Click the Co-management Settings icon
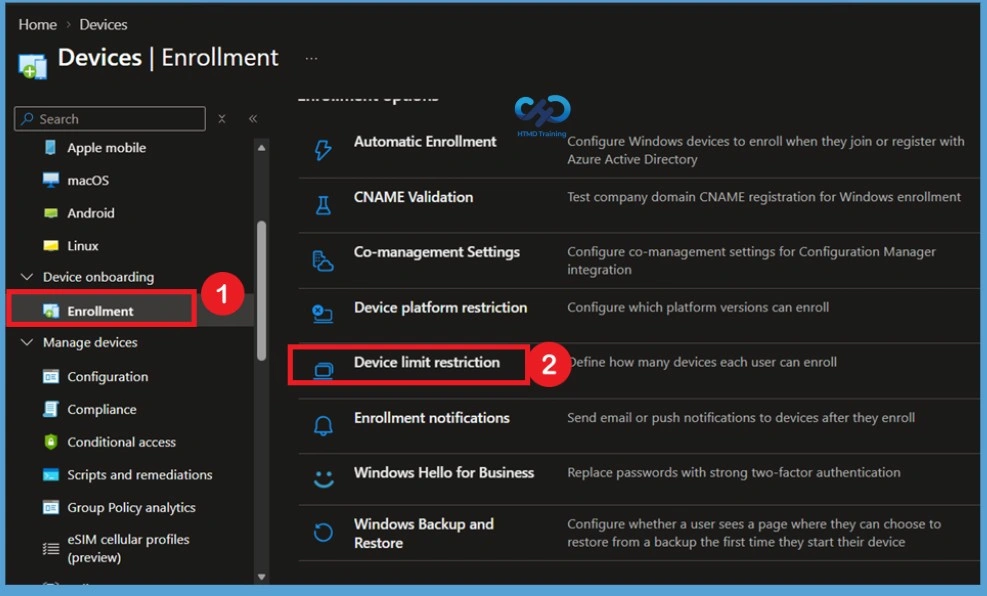987x596 pixels. (323, 260)
